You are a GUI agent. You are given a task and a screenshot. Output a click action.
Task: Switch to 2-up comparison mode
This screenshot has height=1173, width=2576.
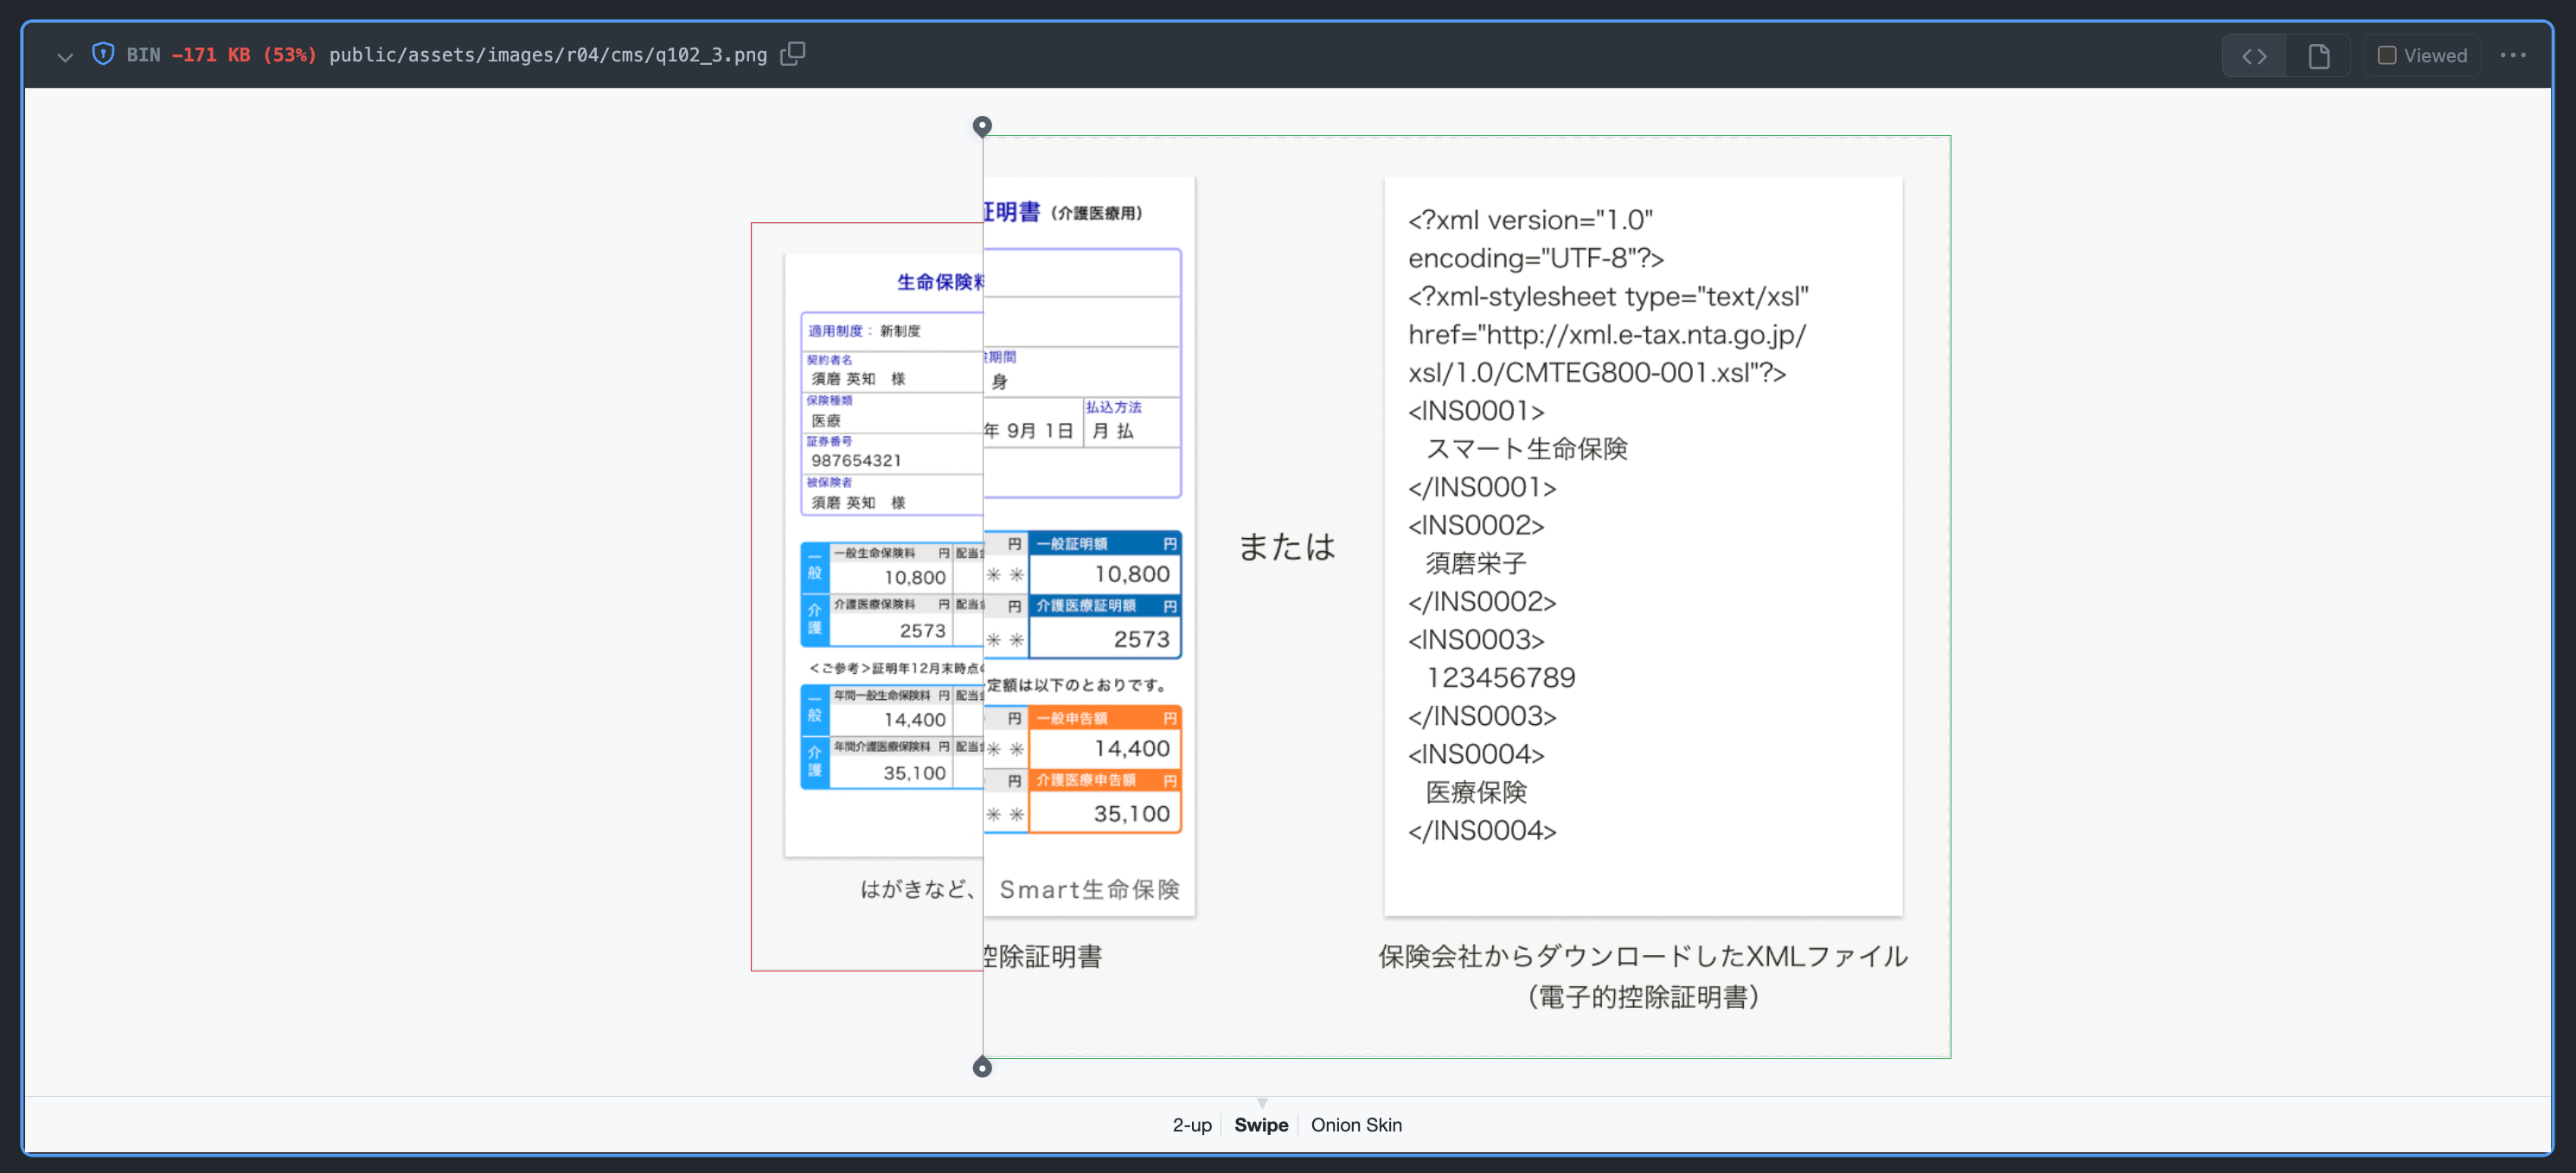click(1191, 1125)
